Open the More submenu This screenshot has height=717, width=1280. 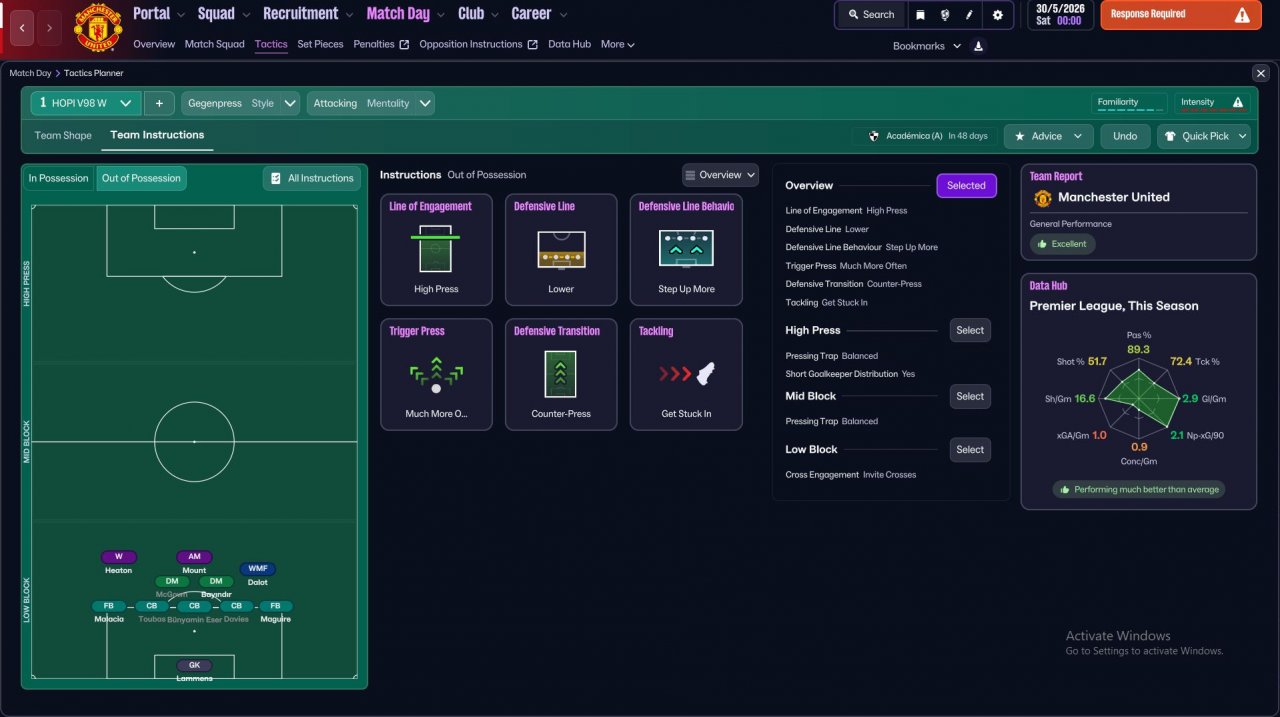tap(617, 45)
